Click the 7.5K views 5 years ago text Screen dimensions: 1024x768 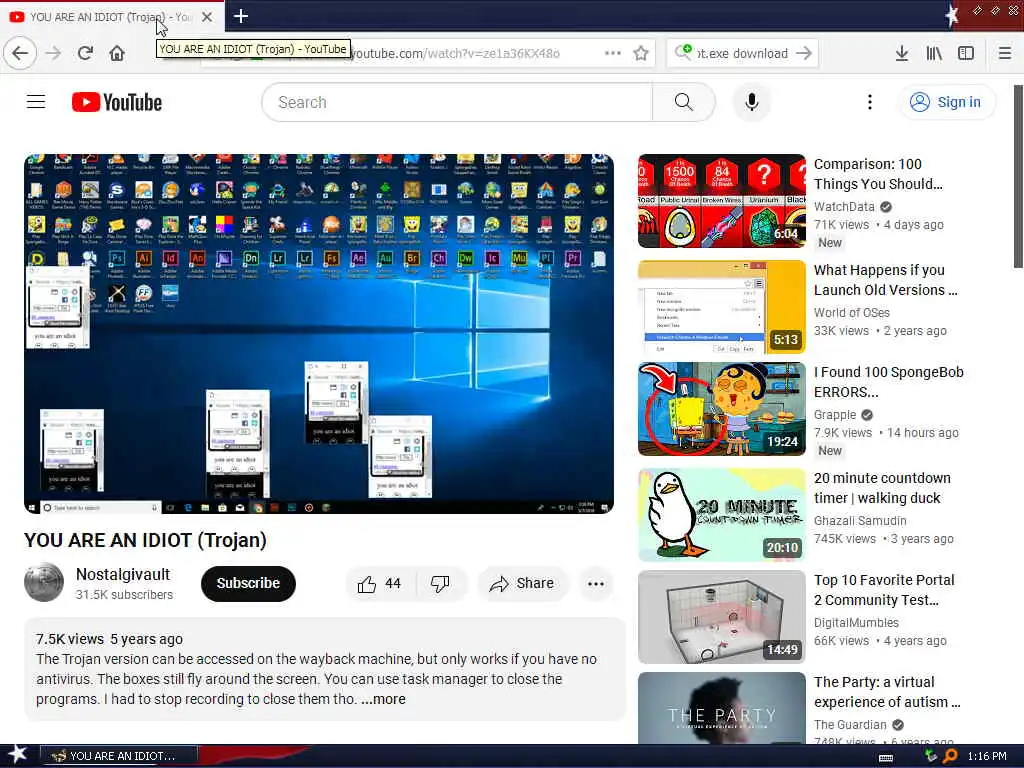coord(109,639)
